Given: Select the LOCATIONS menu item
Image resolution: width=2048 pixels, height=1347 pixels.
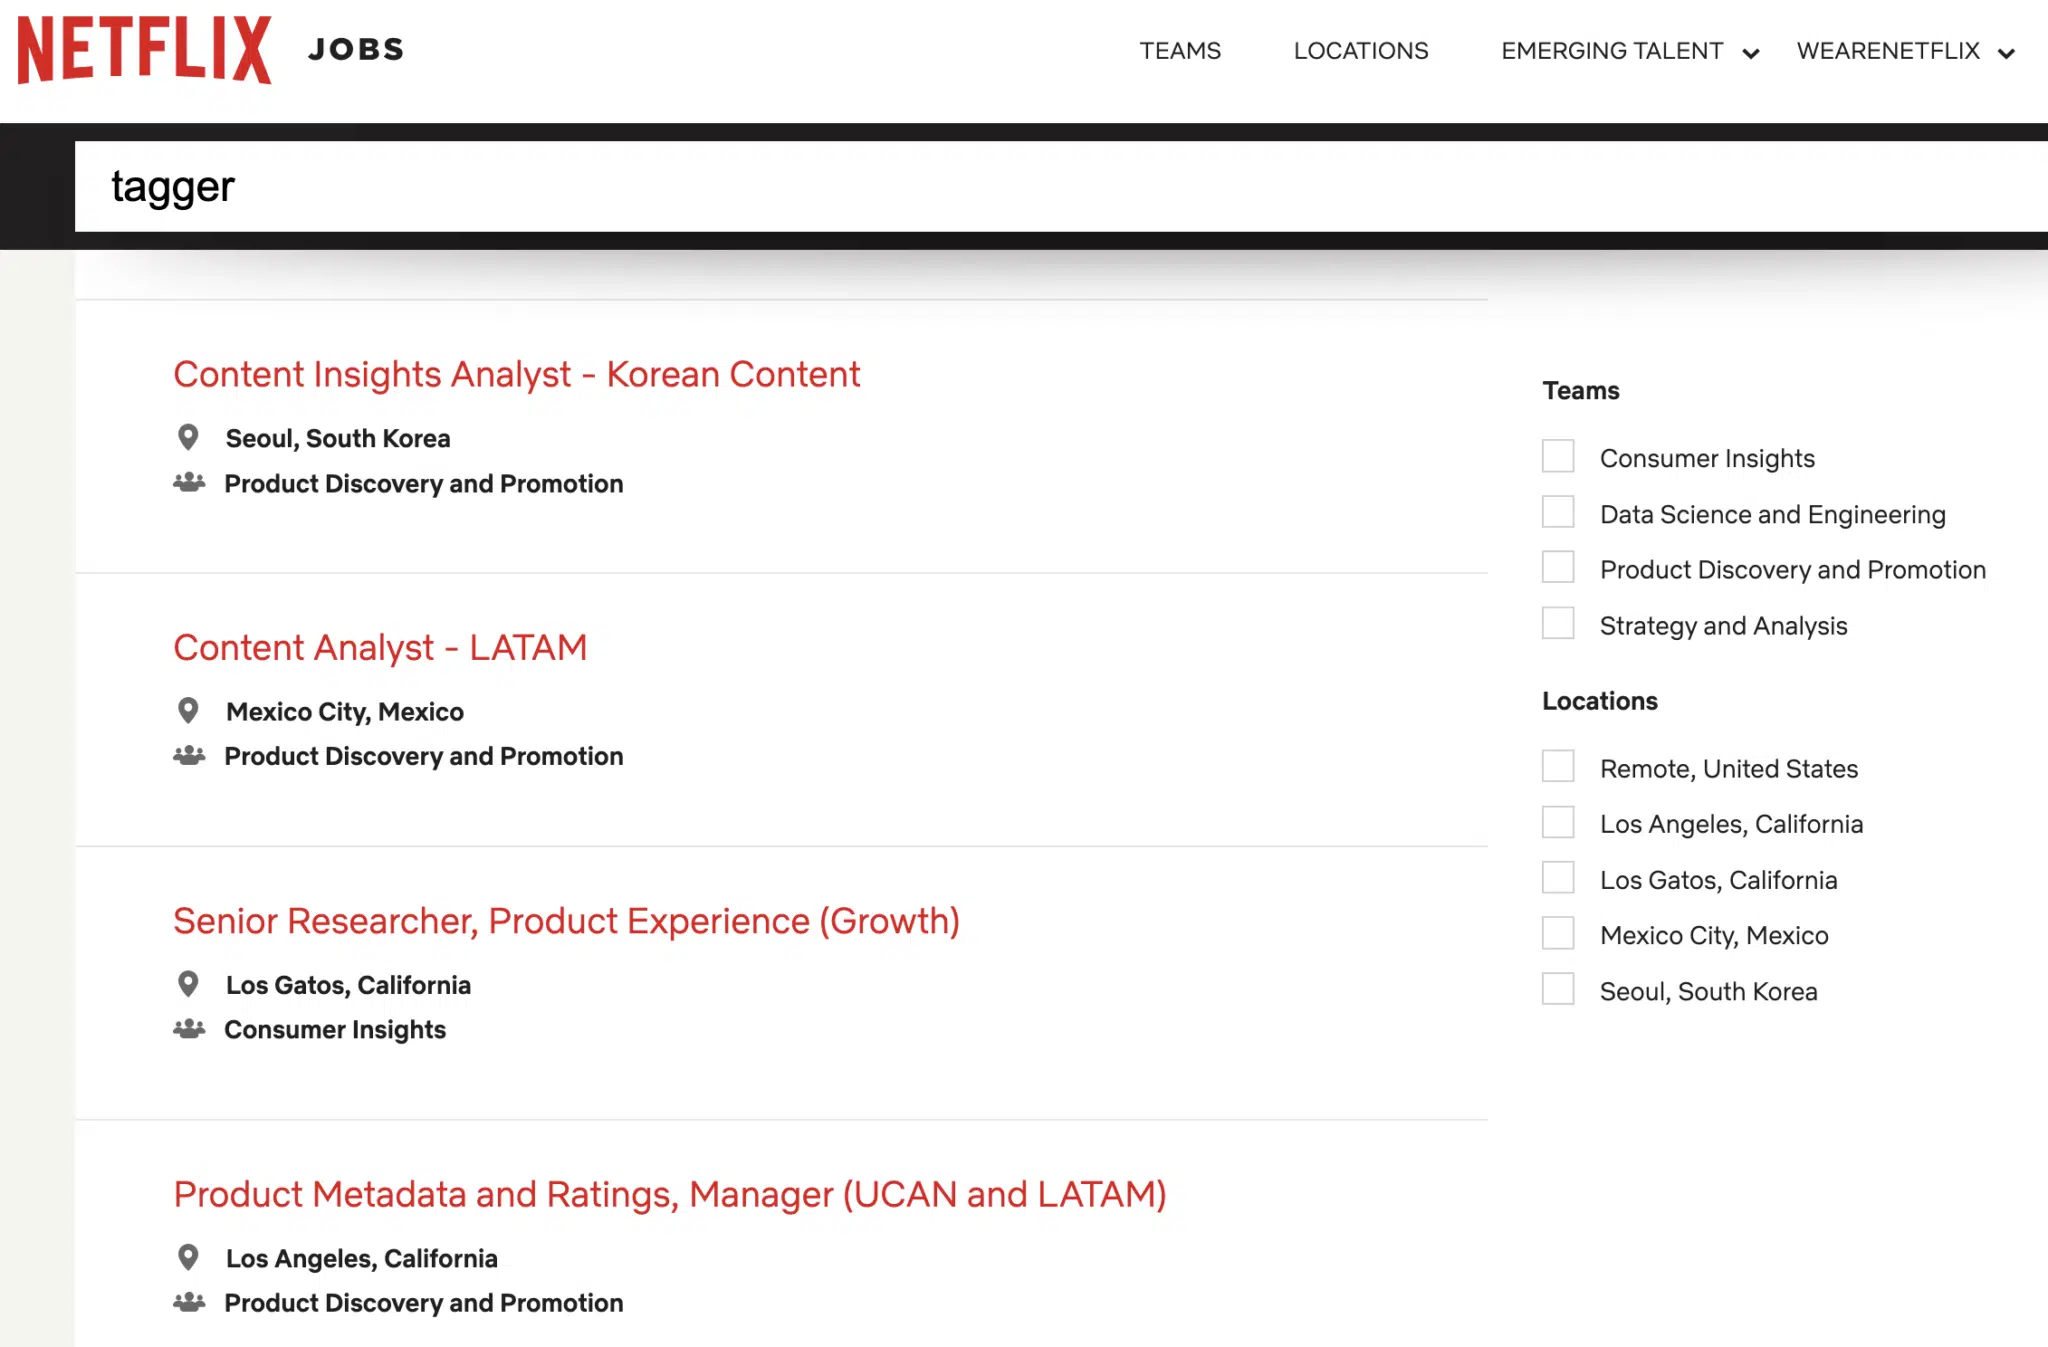Looking at the screenshot, I should pyautogui.click(x=1361, y=51).
